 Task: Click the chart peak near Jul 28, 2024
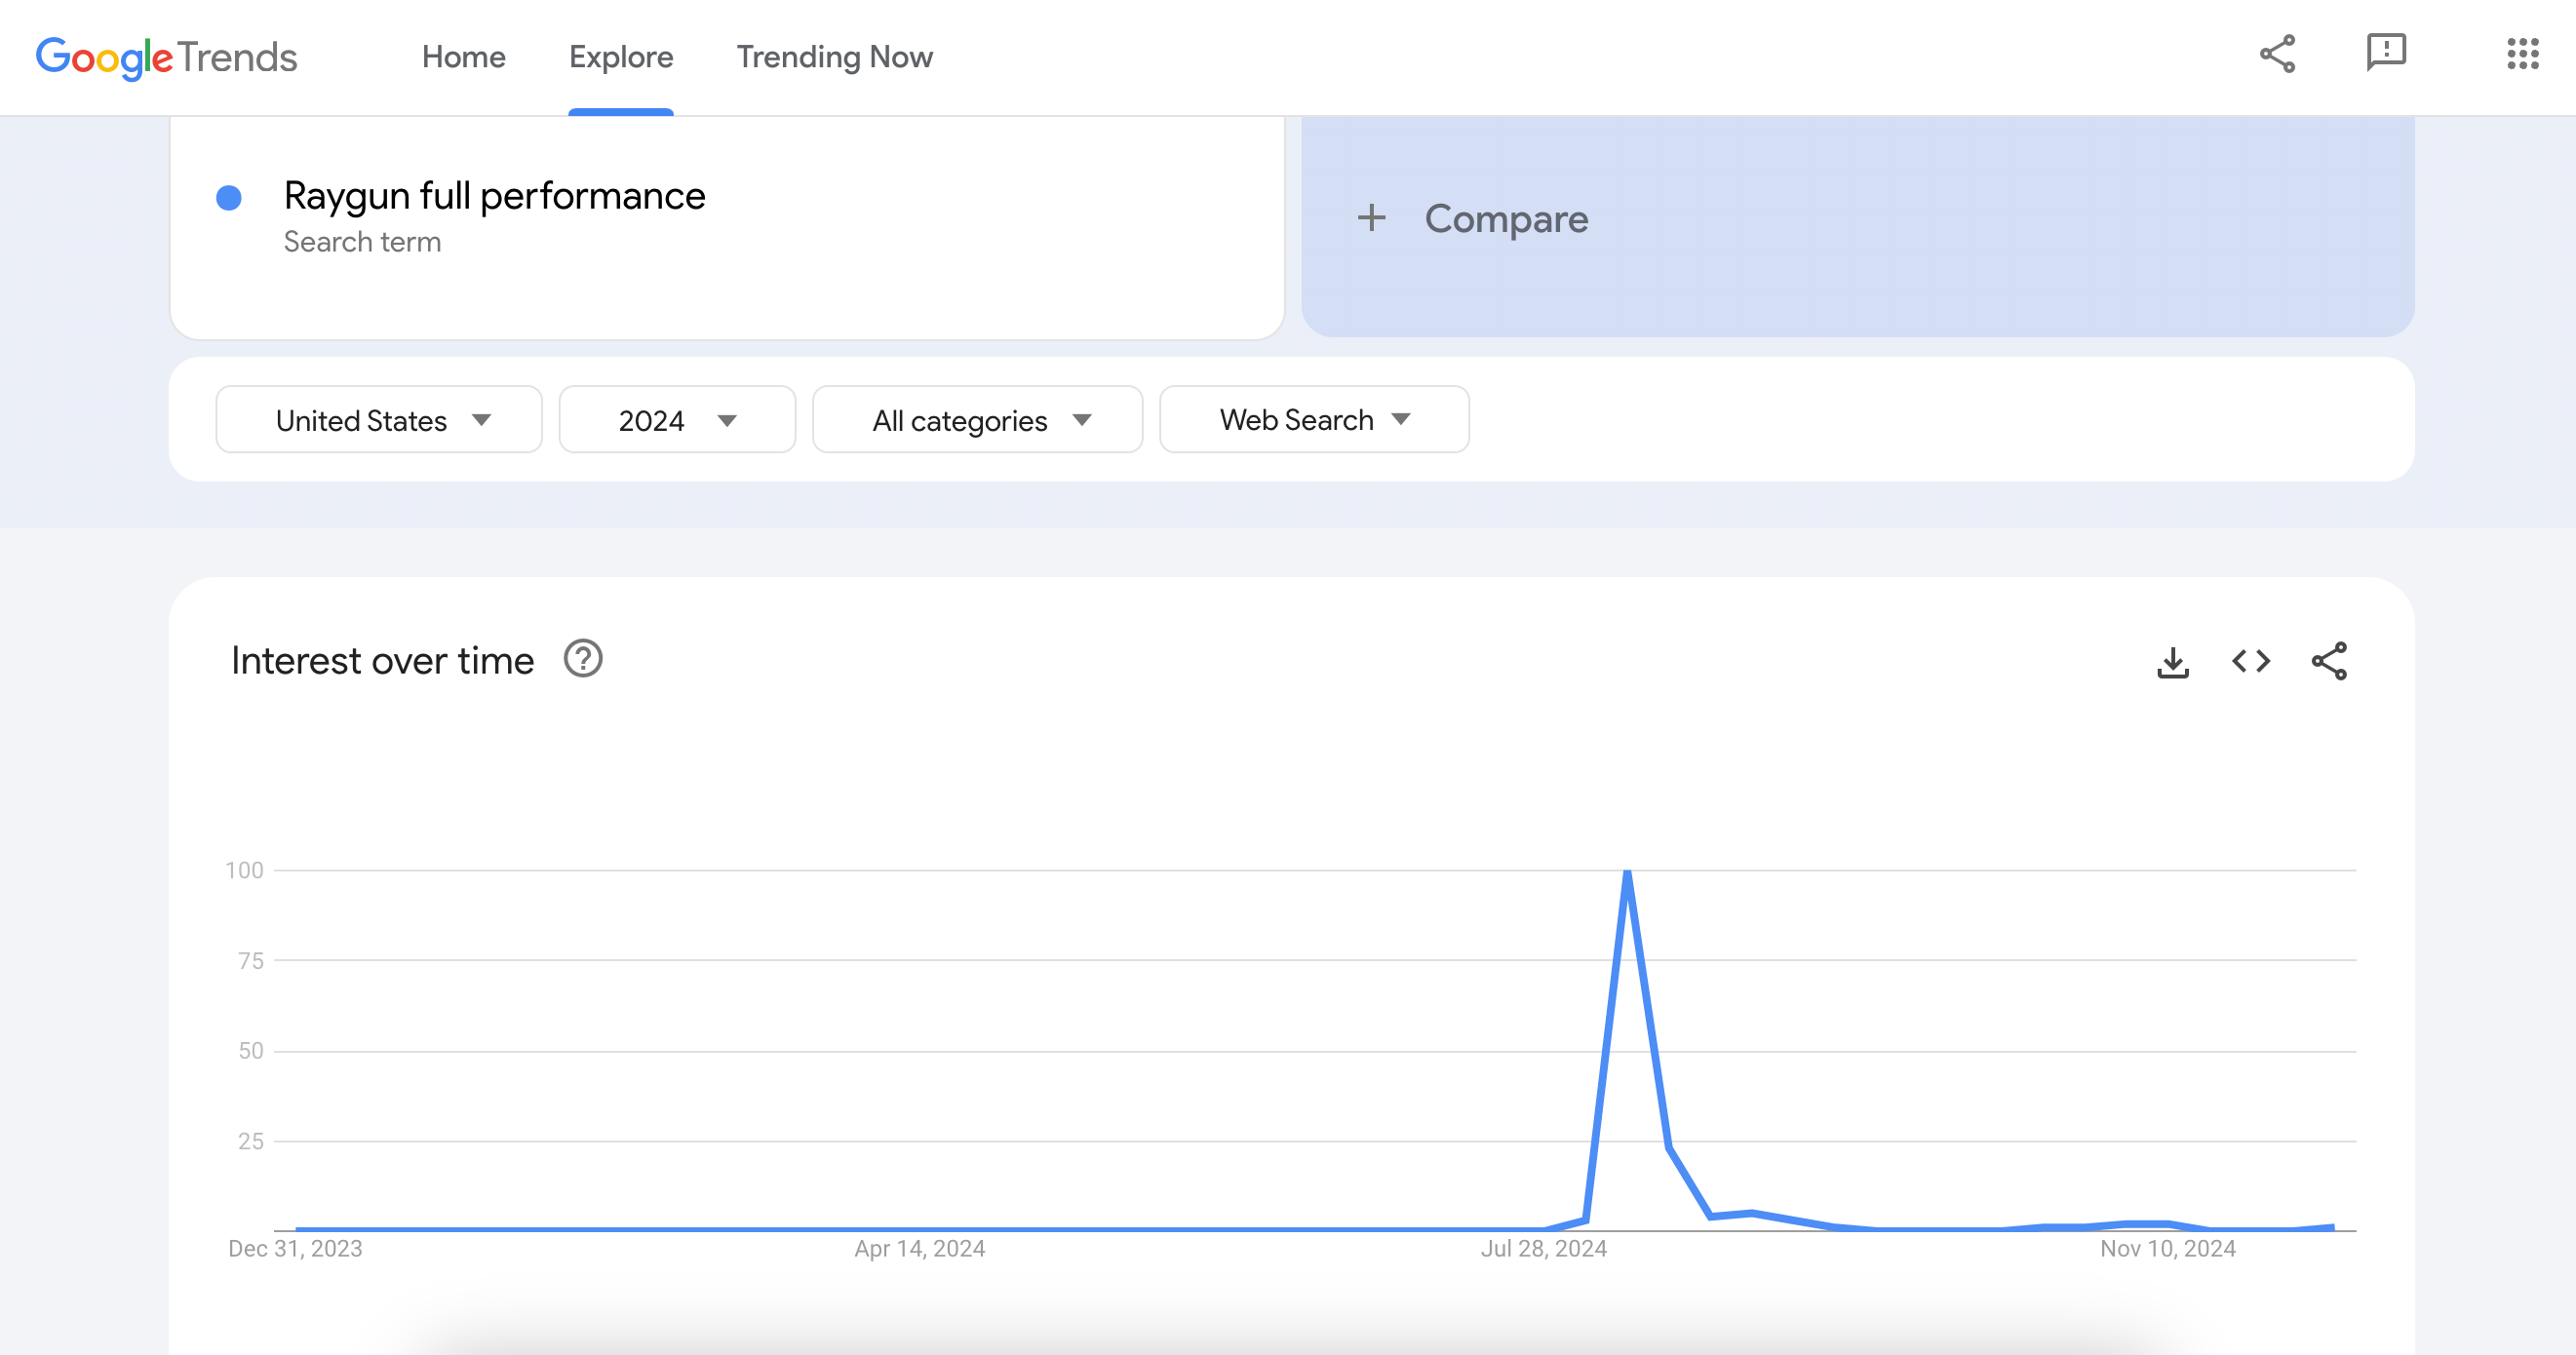(1627, 873)
